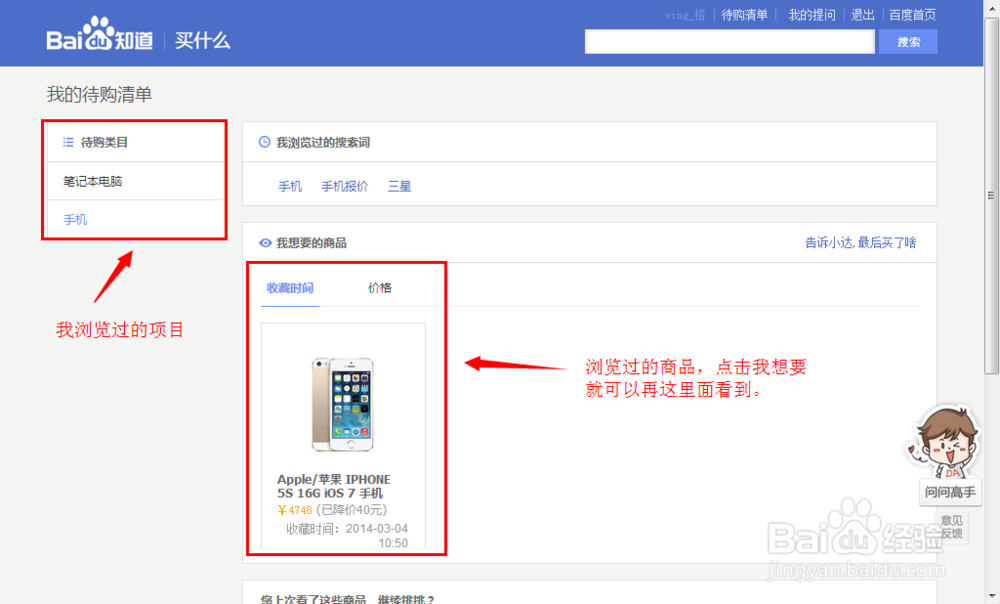This screenshot has width=1000, height=604.
Task: Click the (已降价40元) price drop note
Action: point(351,510)
